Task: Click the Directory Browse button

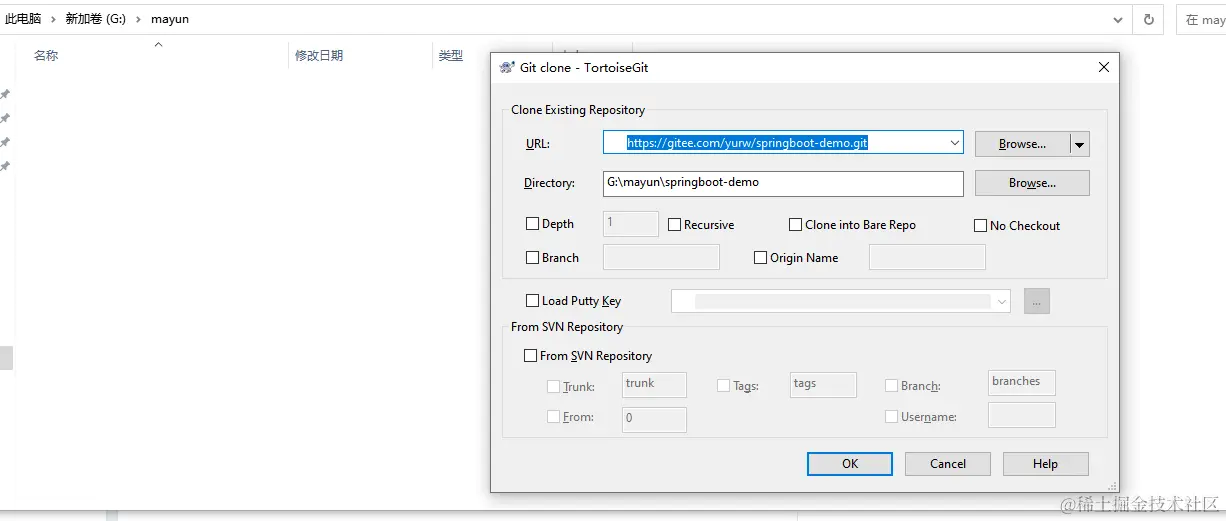Action: (1032, 183)
